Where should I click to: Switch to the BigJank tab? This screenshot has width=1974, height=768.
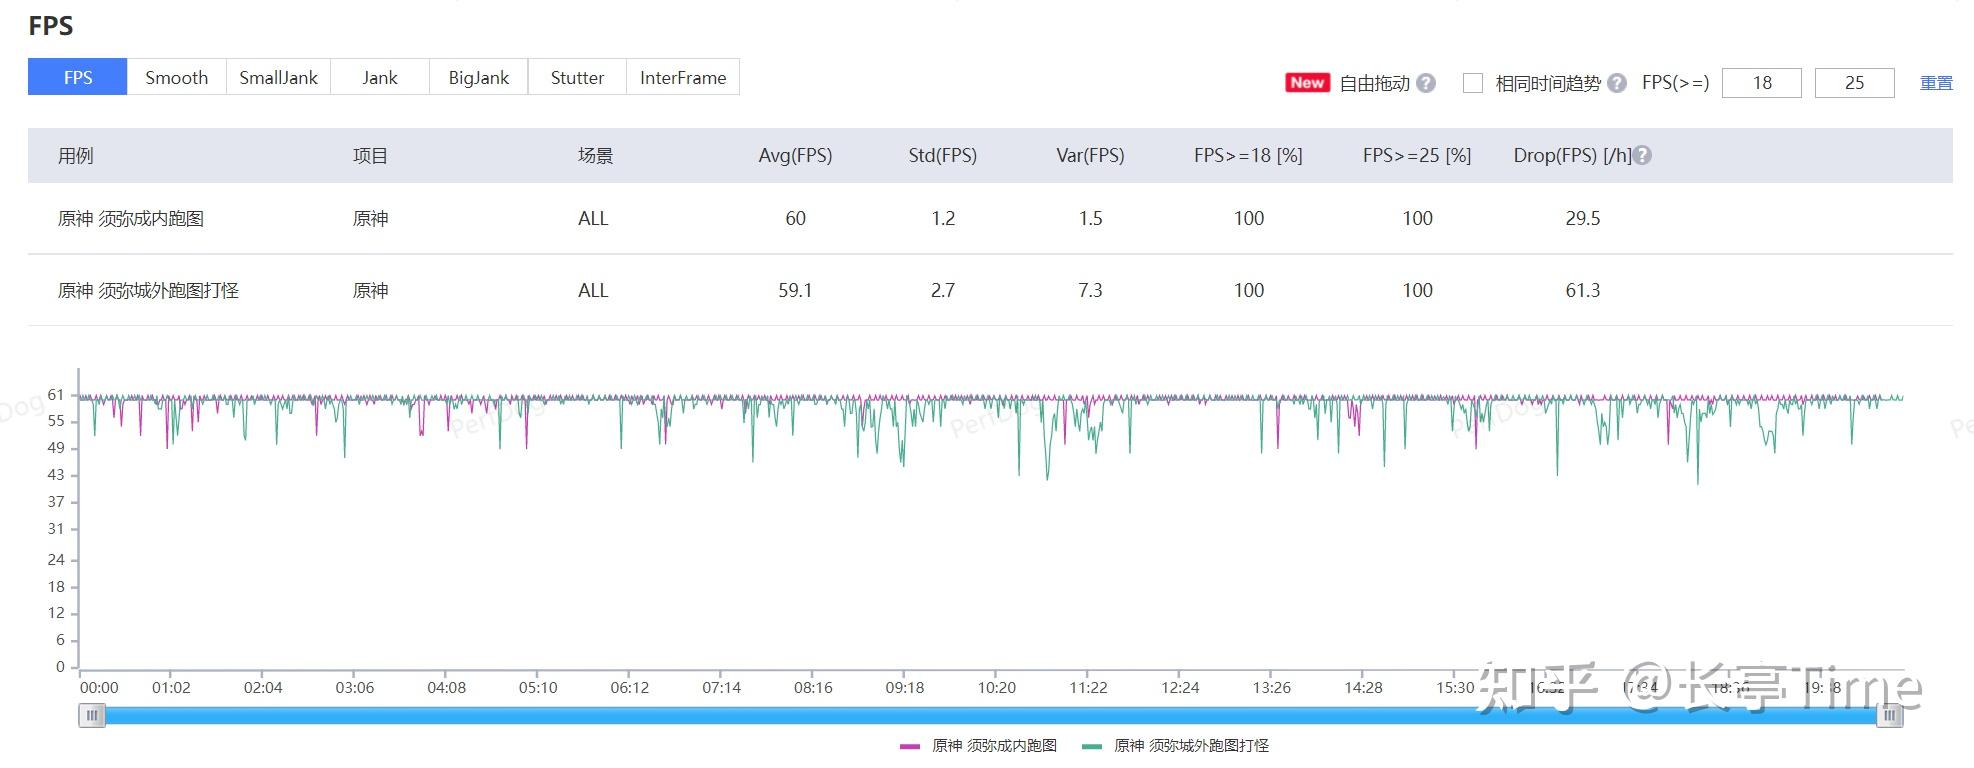479,77
